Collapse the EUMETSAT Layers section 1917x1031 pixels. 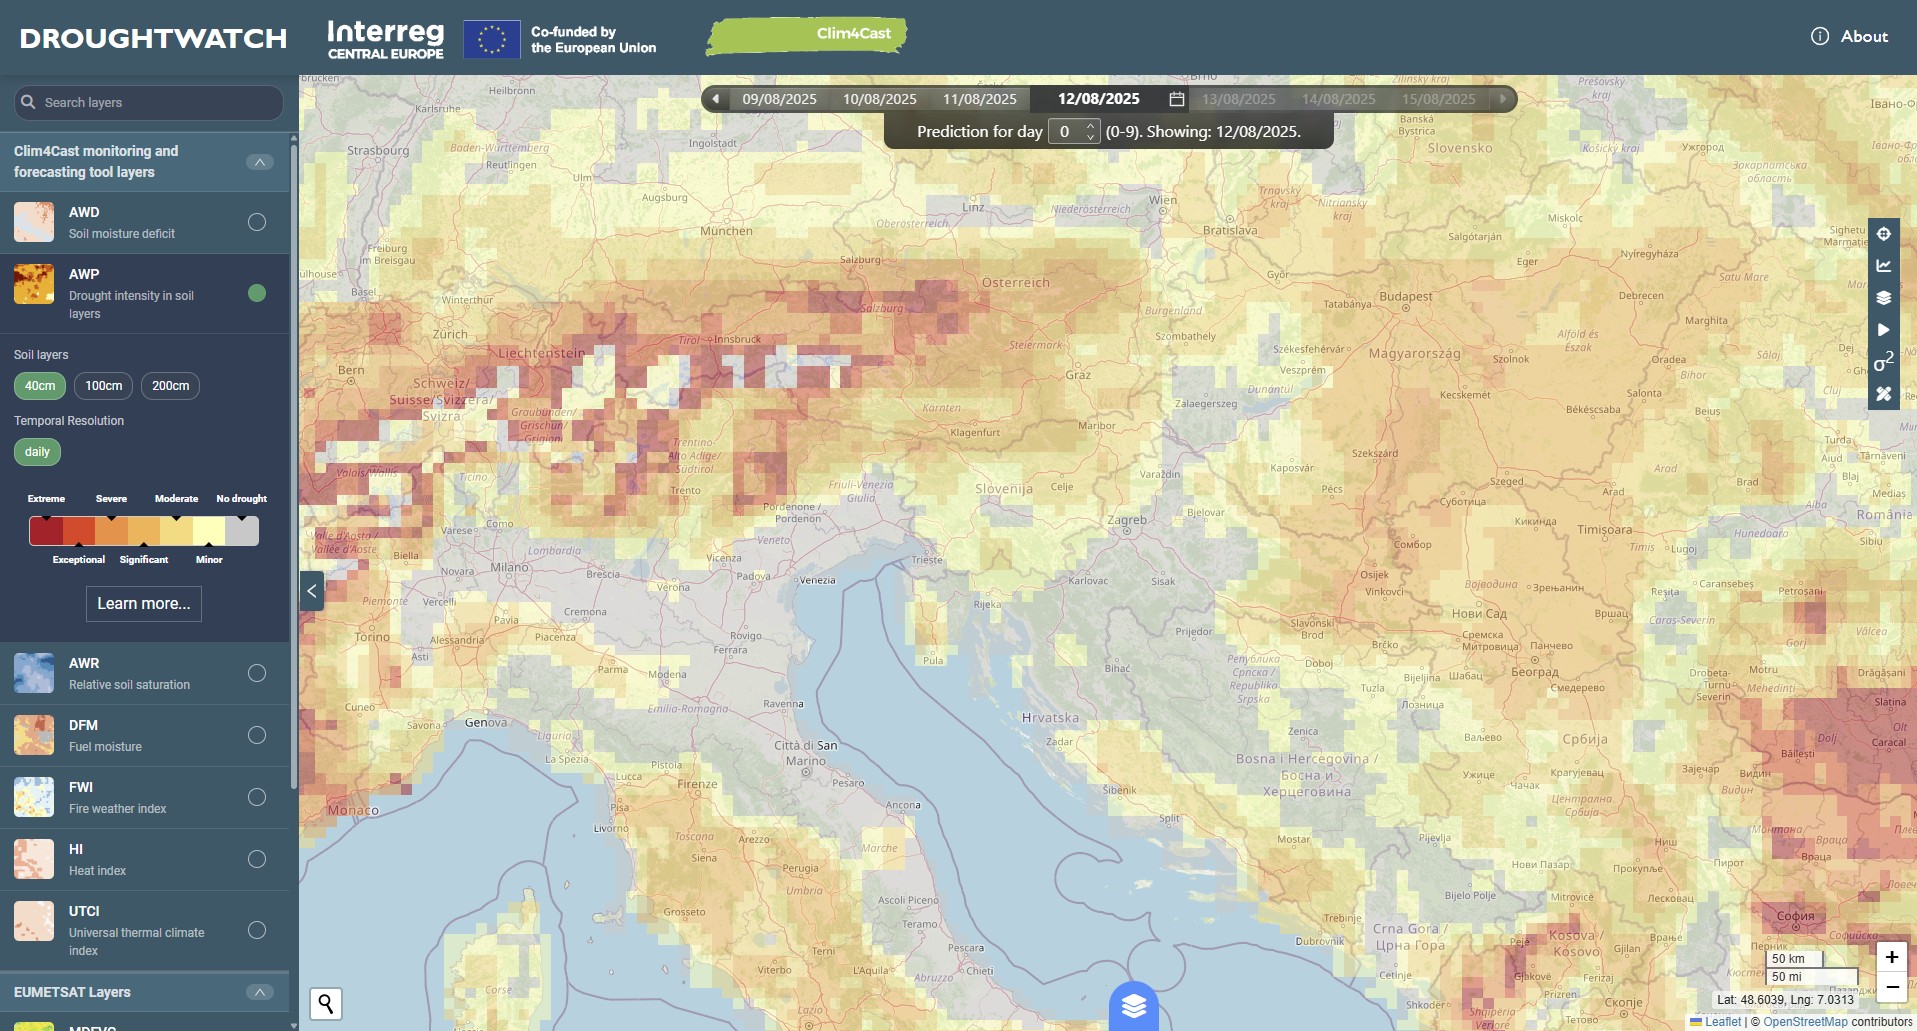click(259, 992)
